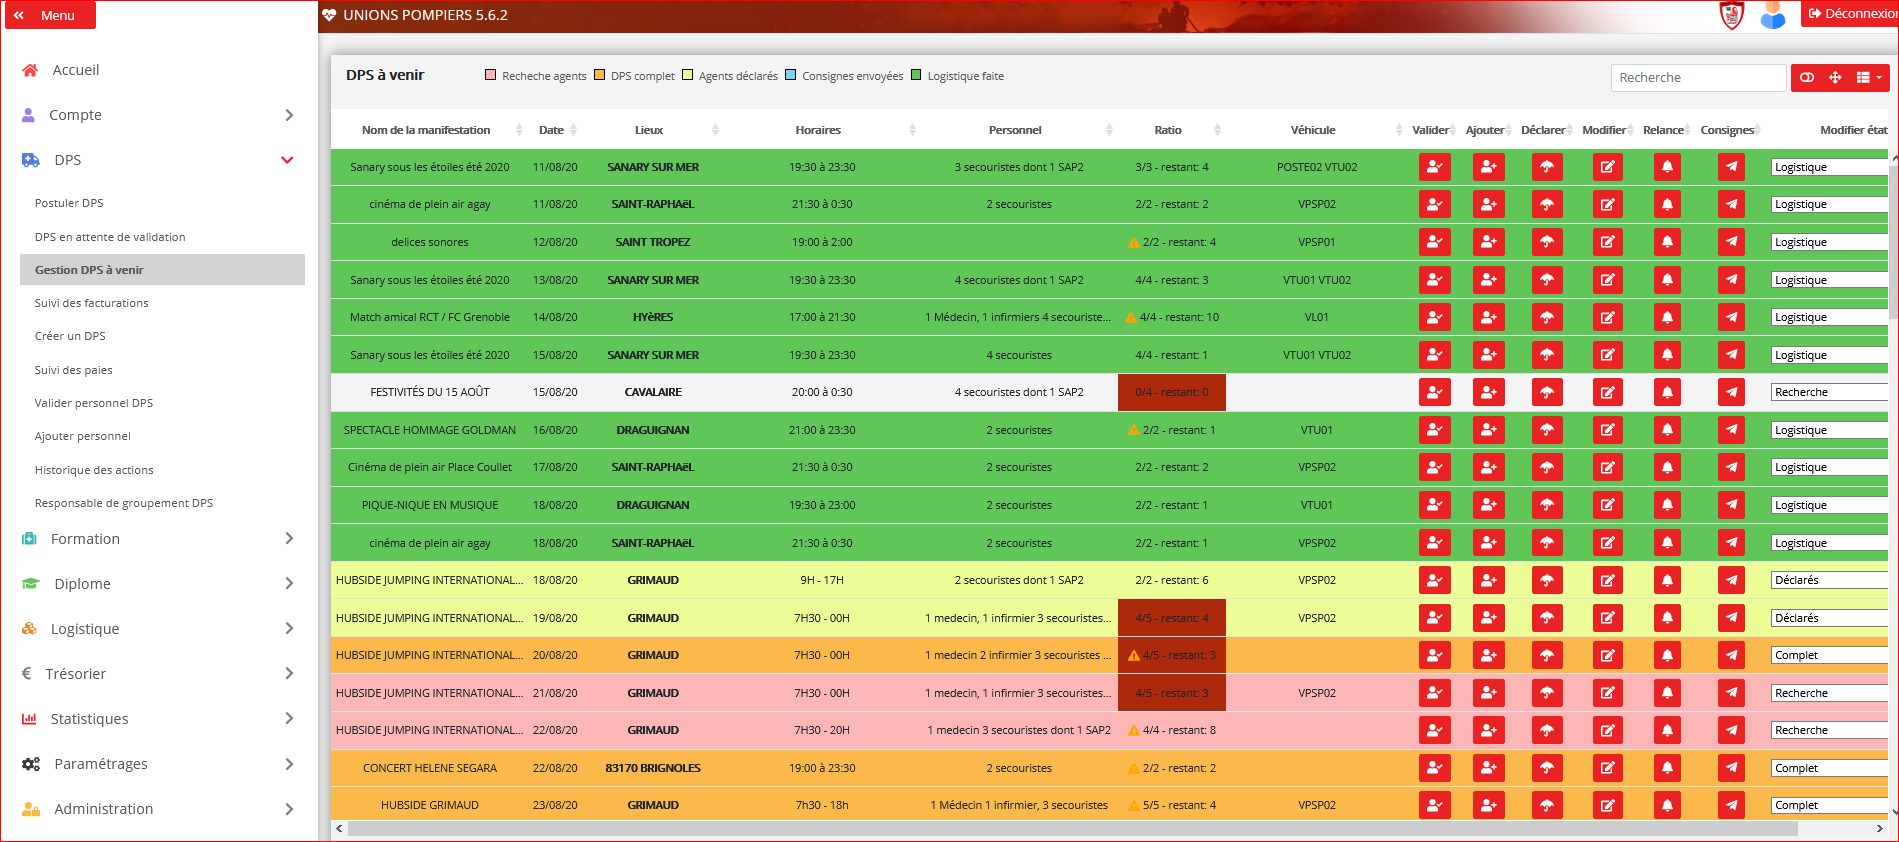Add personnel to FESTIVITÉS DU 15 AOÛT
The height and width of the screenshot is (842, 1899).
[x=1489, y=392]
